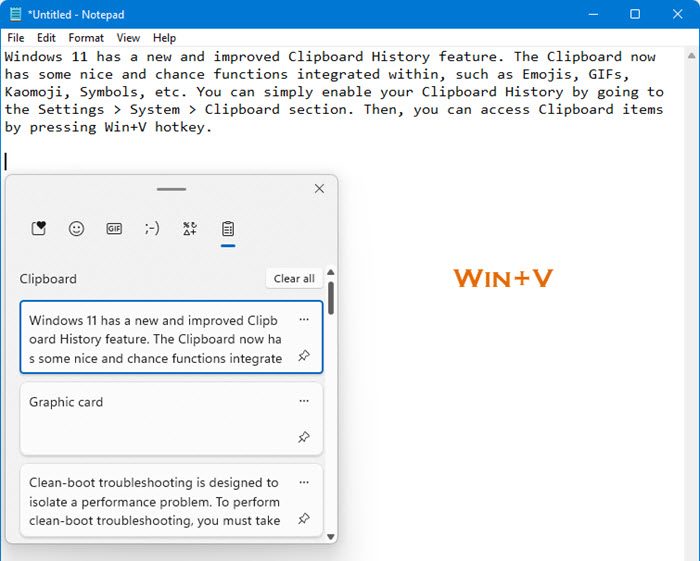Select the Clipboard history tab icon

(x=228, y=229)
